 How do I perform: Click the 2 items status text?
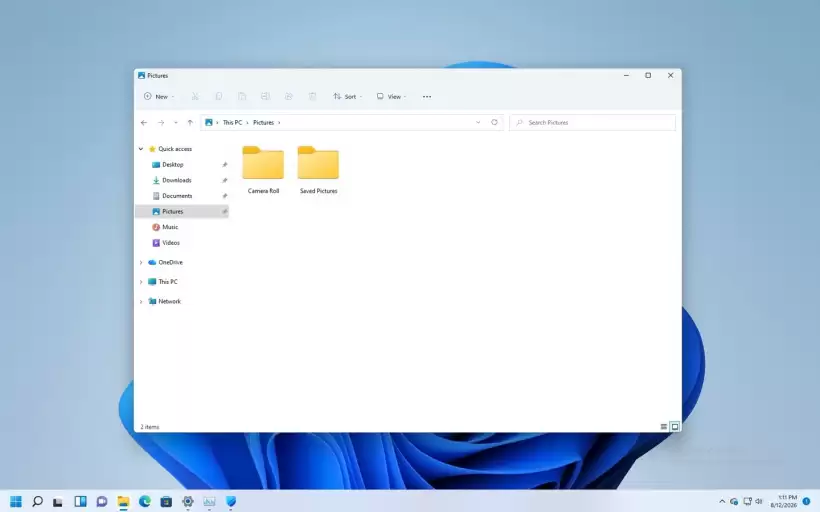(x=150, y=427)
